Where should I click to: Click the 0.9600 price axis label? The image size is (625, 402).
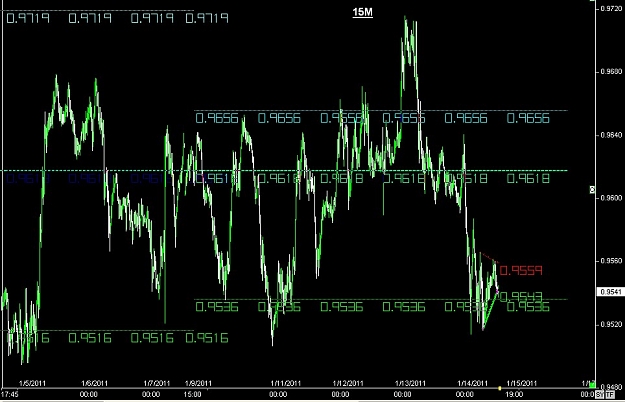pyautogui.click(x=612, y=198)
